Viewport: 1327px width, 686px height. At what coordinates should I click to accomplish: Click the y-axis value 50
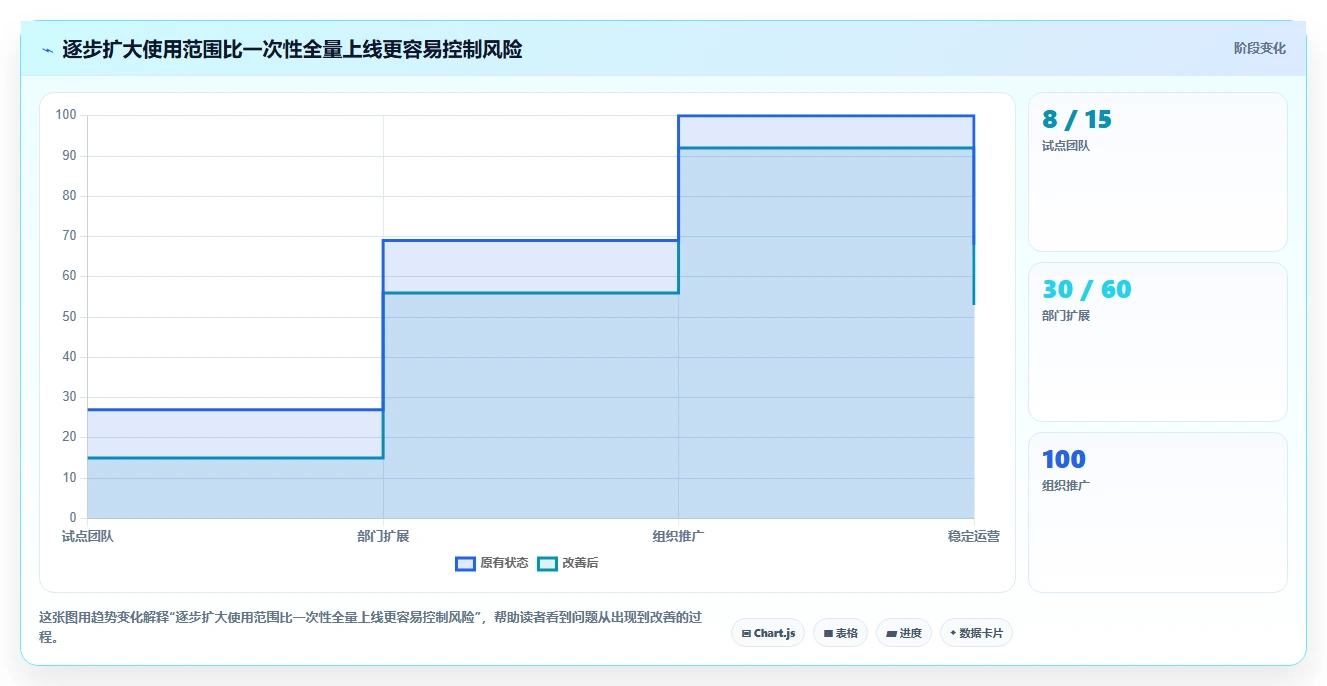(x=69, y=317)
